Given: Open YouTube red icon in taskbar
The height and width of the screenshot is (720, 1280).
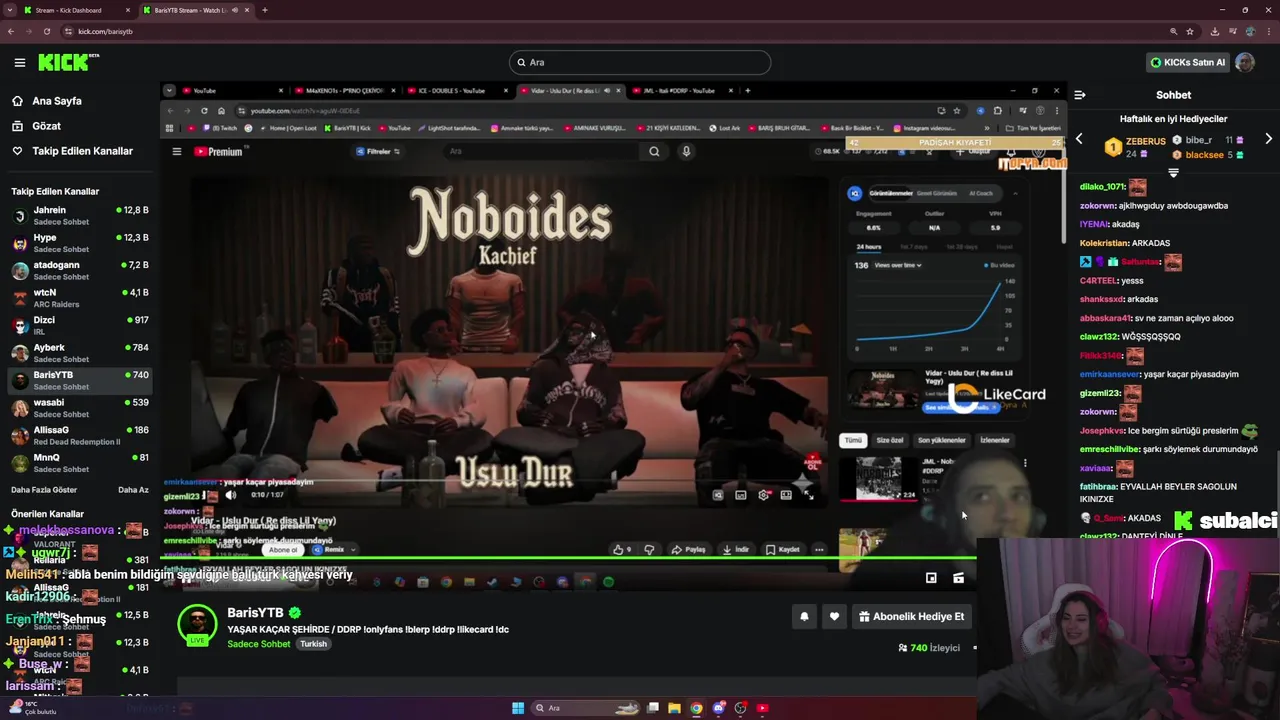Looking at the screenshot, I should (x=762, y=708).
